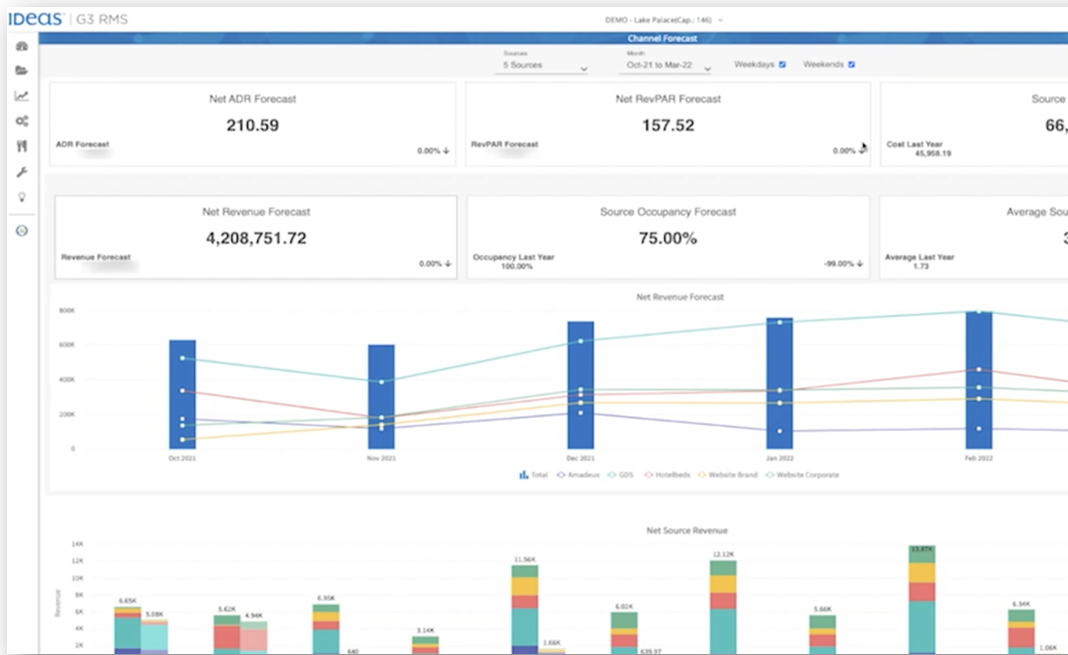This screenshot has height=655, width=1068.
Task: Click the Net Revenue Forecast value 4,208,751.72
Action: (256, 238)
